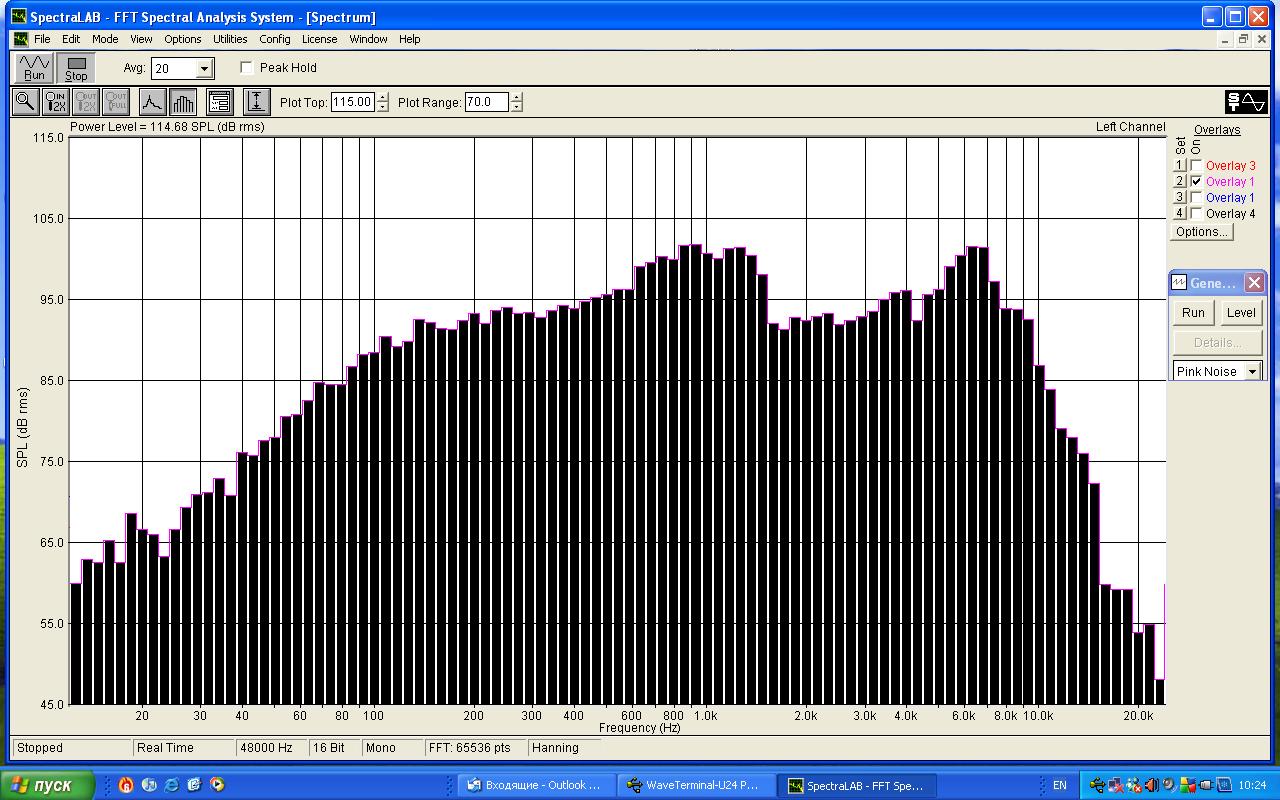Open the Edit menu
Image resolution: width=1280 pixels, height=800 pixels.
pyautogui.click(x=71, y=39)
